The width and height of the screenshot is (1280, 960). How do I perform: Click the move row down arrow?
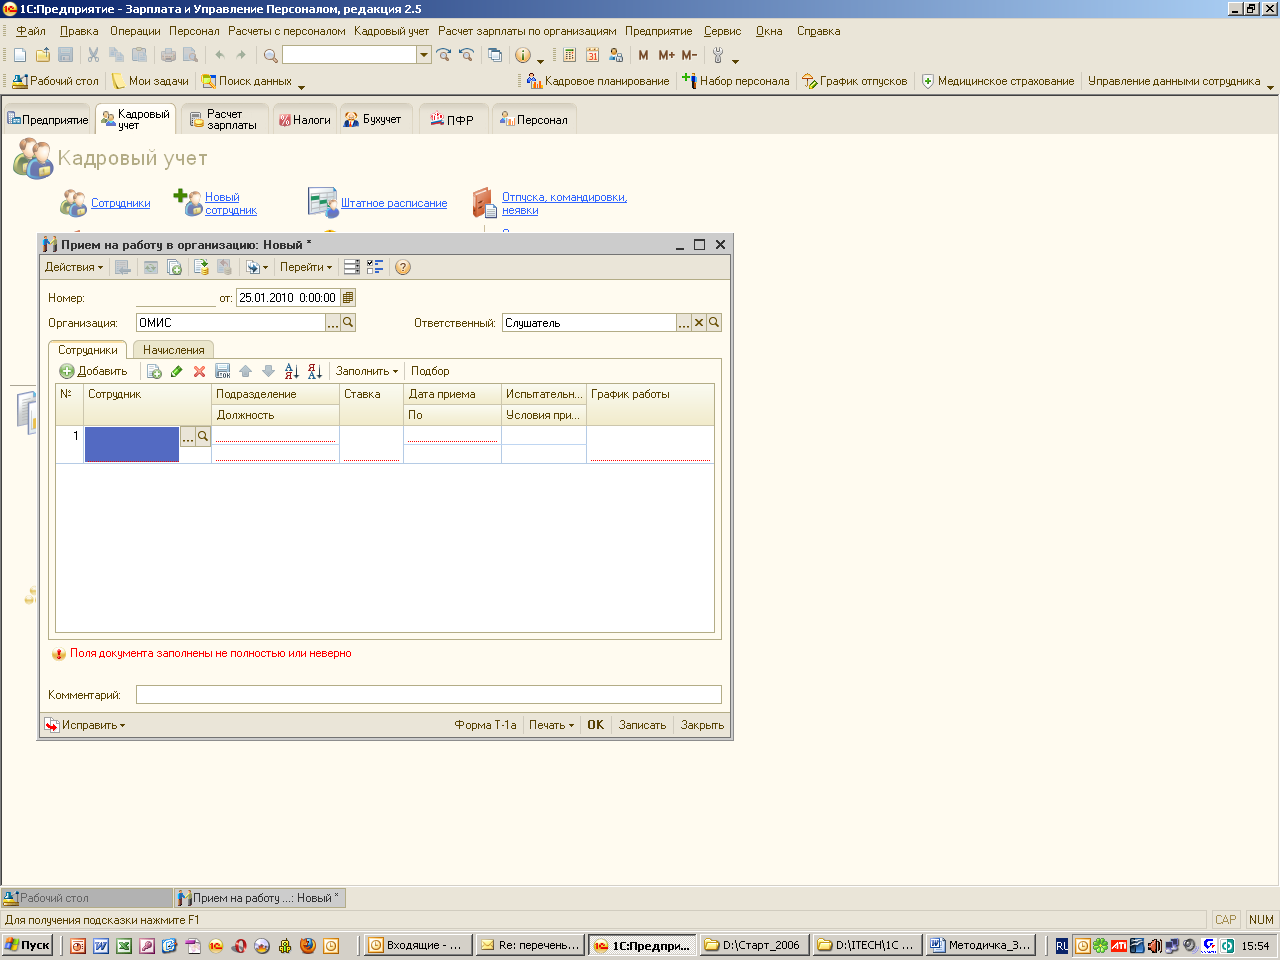pos(268,371)
